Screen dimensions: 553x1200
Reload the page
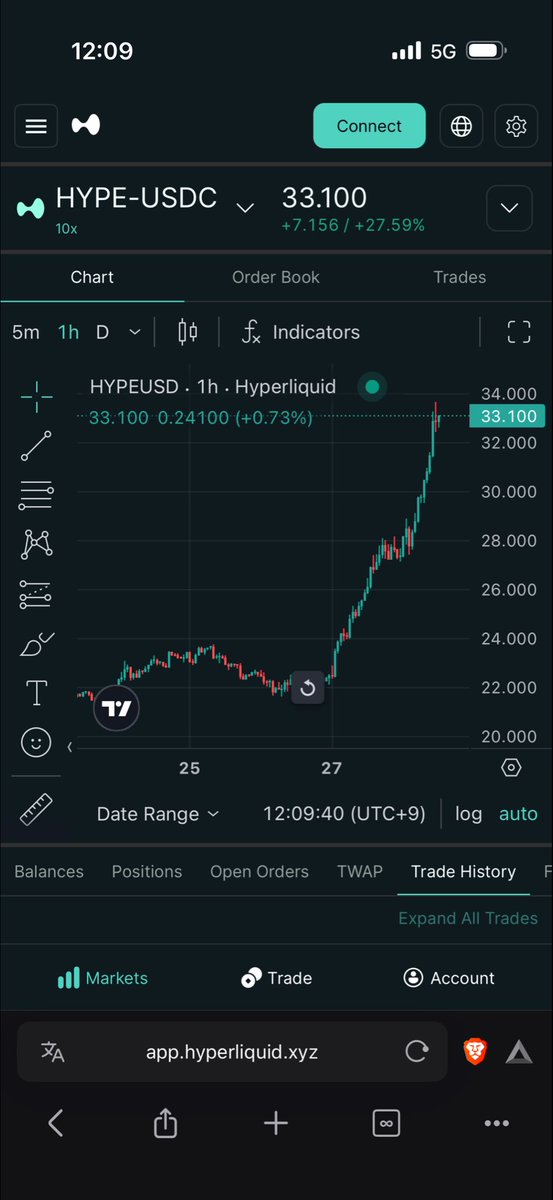pyautogui.click(x=417, y=1052)
